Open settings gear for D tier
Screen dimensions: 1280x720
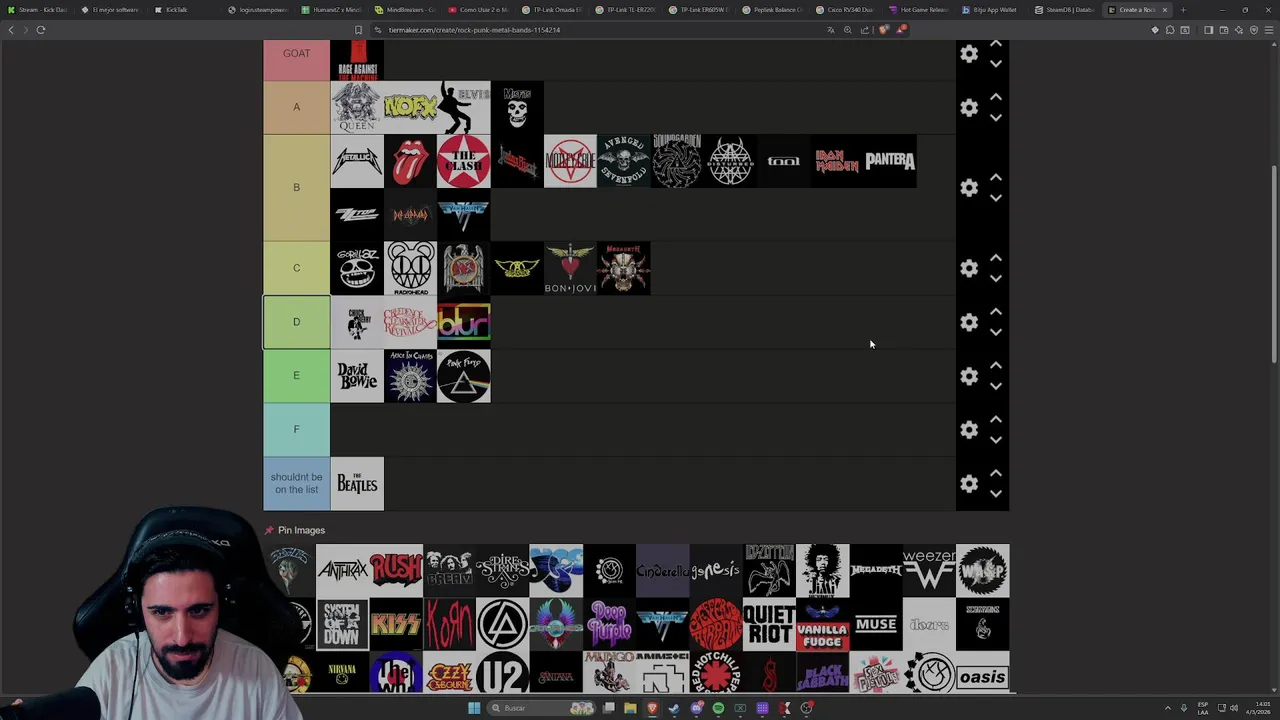click(969, 322)
